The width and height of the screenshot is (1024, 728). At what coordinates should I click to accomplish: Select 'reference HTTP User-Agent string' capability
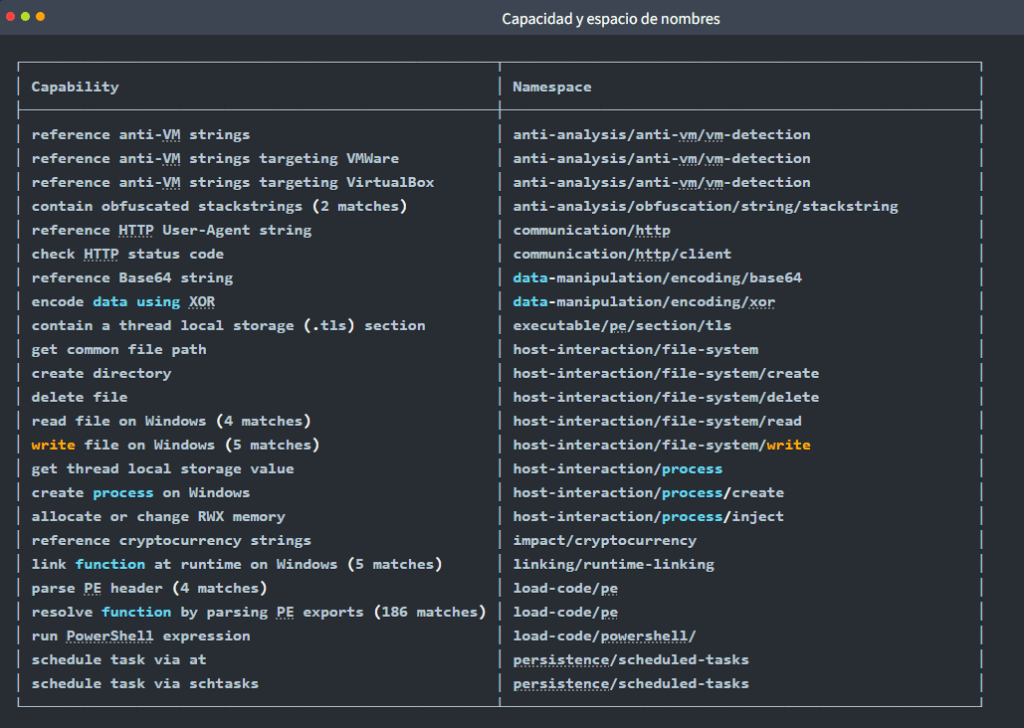[x=172, y=230]
